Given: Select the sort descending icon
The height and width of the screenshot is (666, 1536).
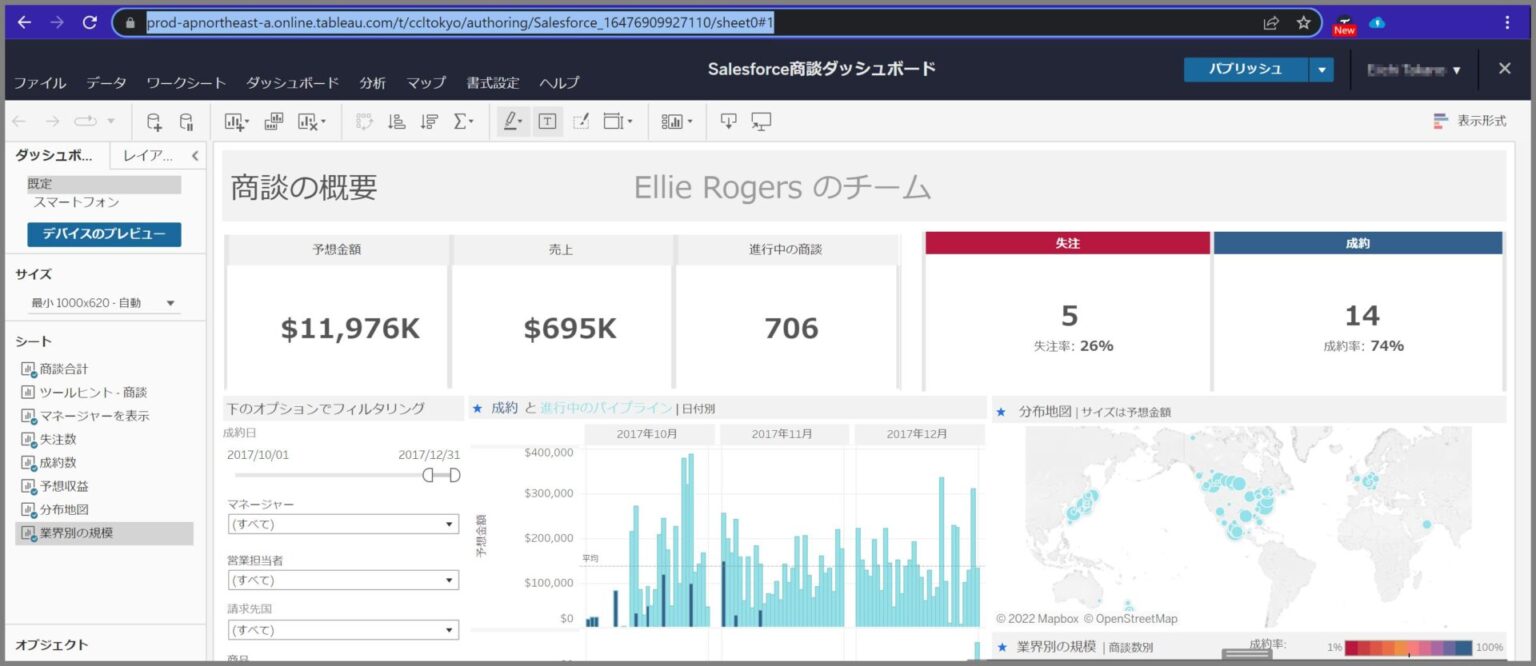Looking at the screenshot, I should pyautogui.click(x=430, y=121).
